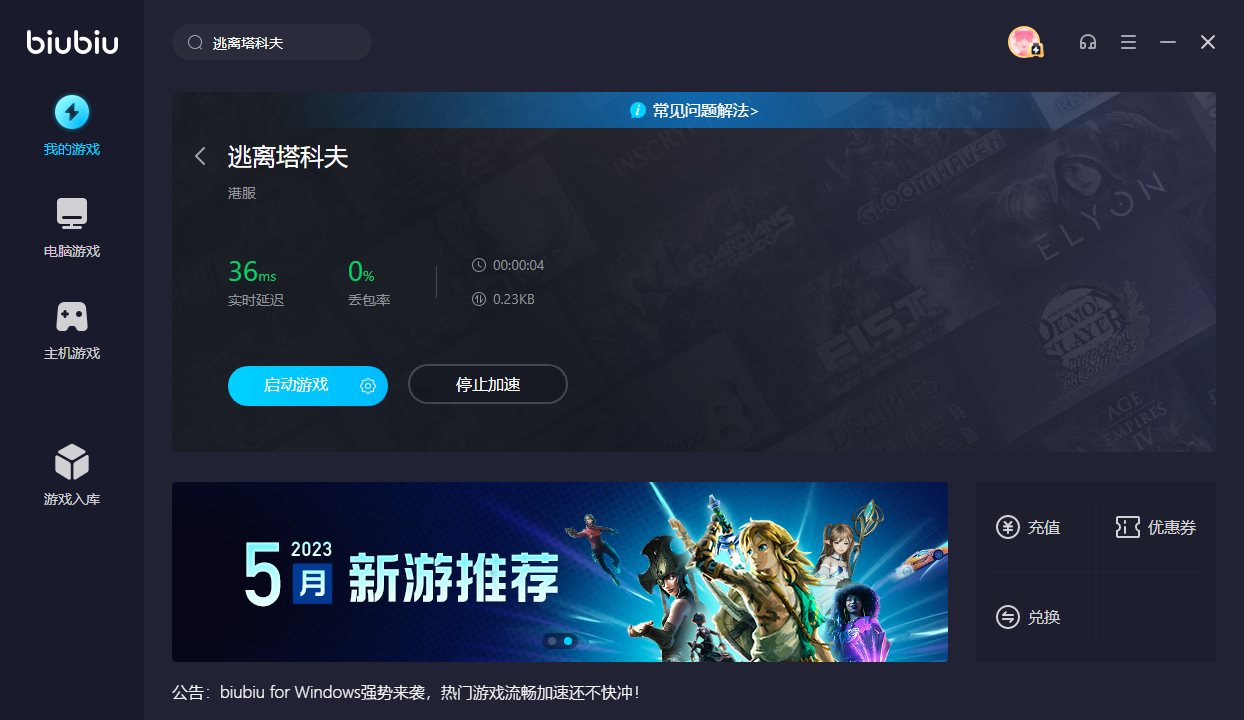Click the 实时延迟 label

click(x=256, y=300)
